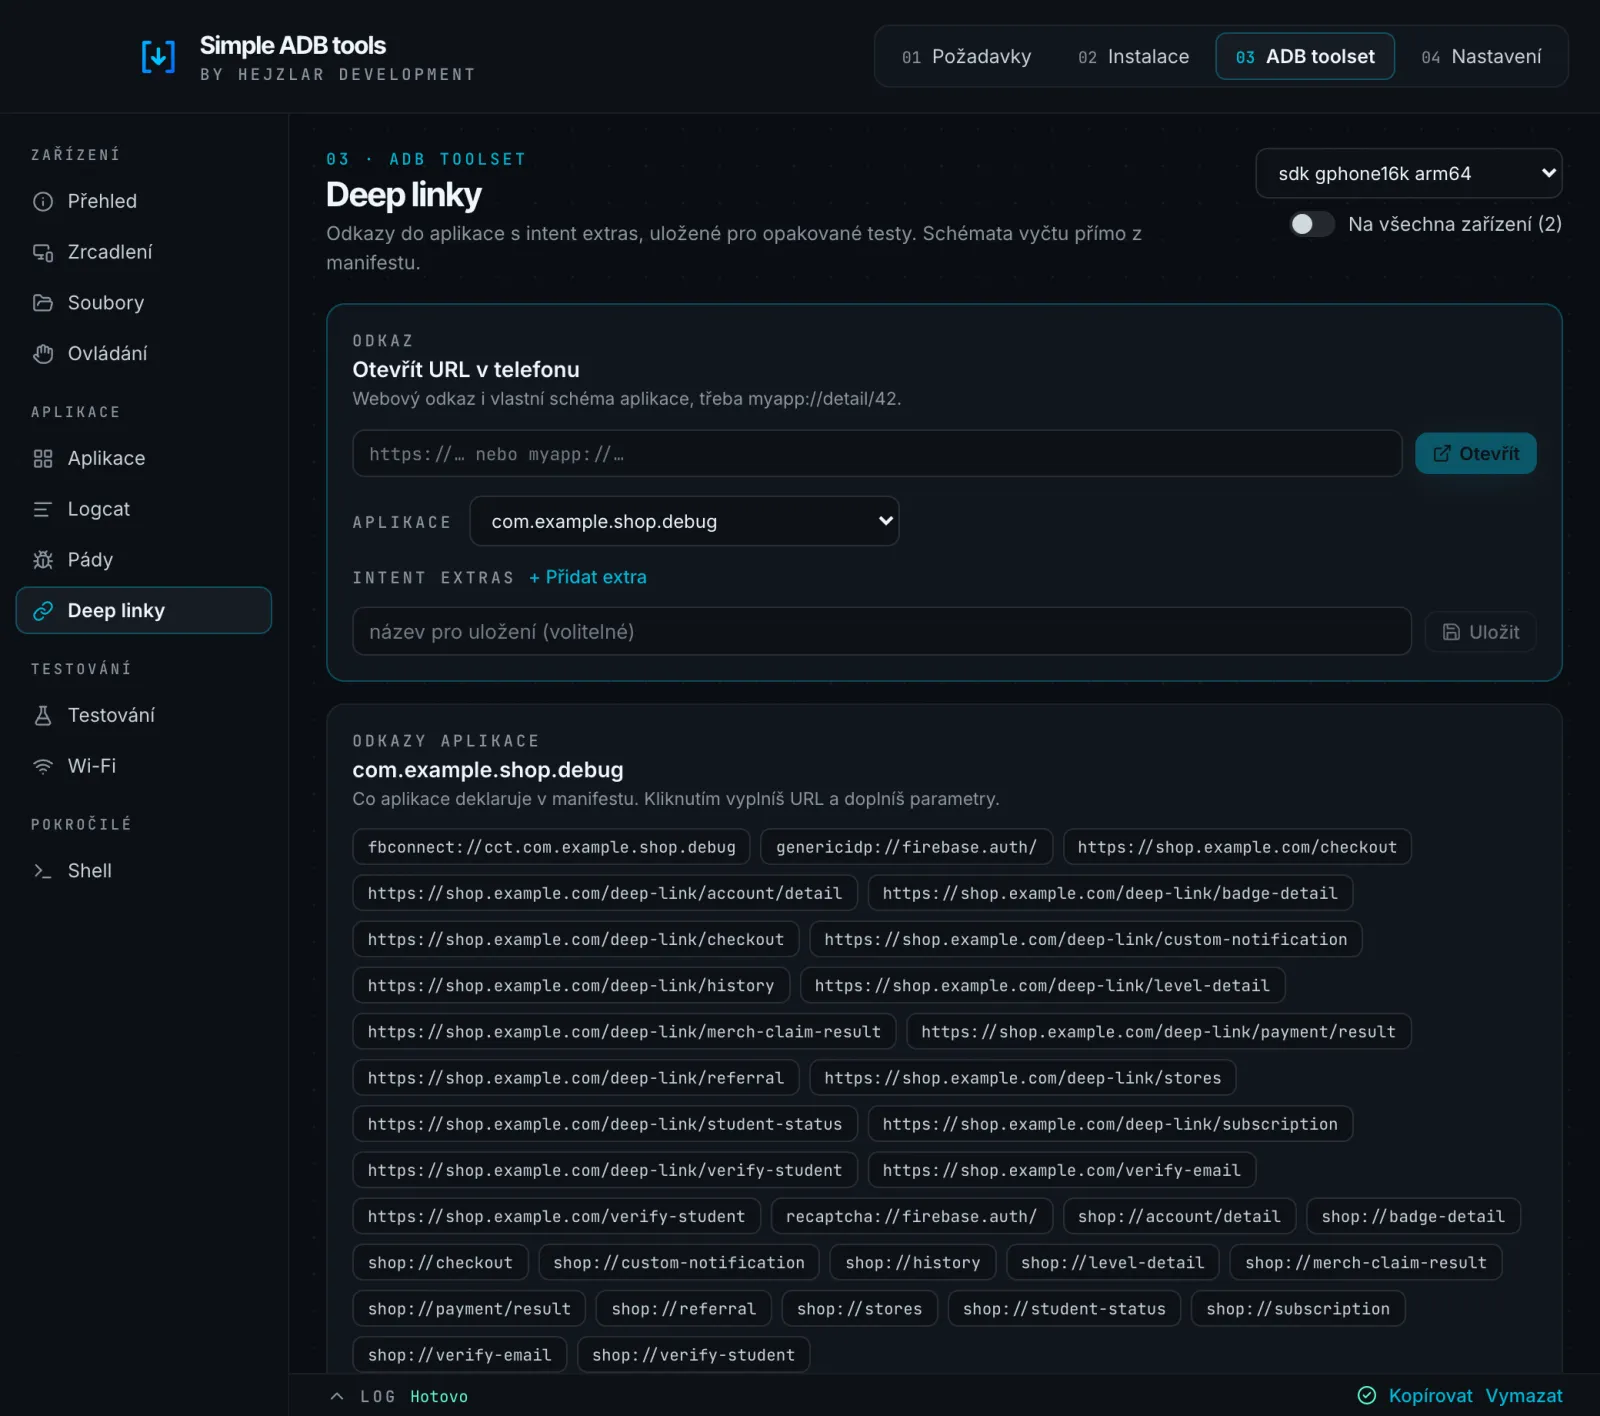Open Přehled via its info icon
This screenshot has width=1600, height=1416.
[x=43, y=202]
